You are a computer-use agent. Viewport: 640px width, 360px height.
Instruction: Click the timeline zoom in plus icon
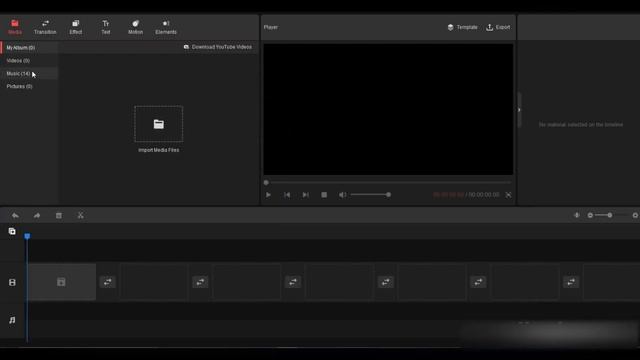tap(636, 215)
